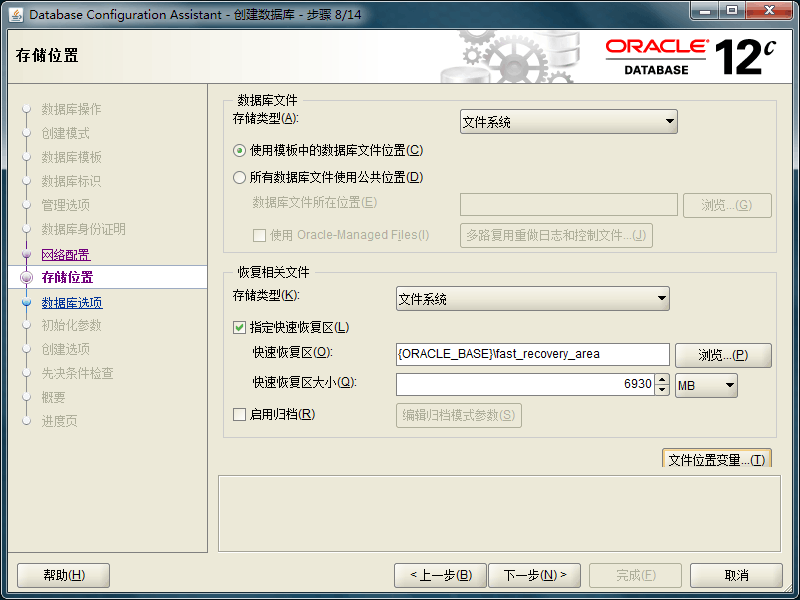Toggle 指定快速恢复区 checkbox
800x600 pixels.
(x=239, y=327)
